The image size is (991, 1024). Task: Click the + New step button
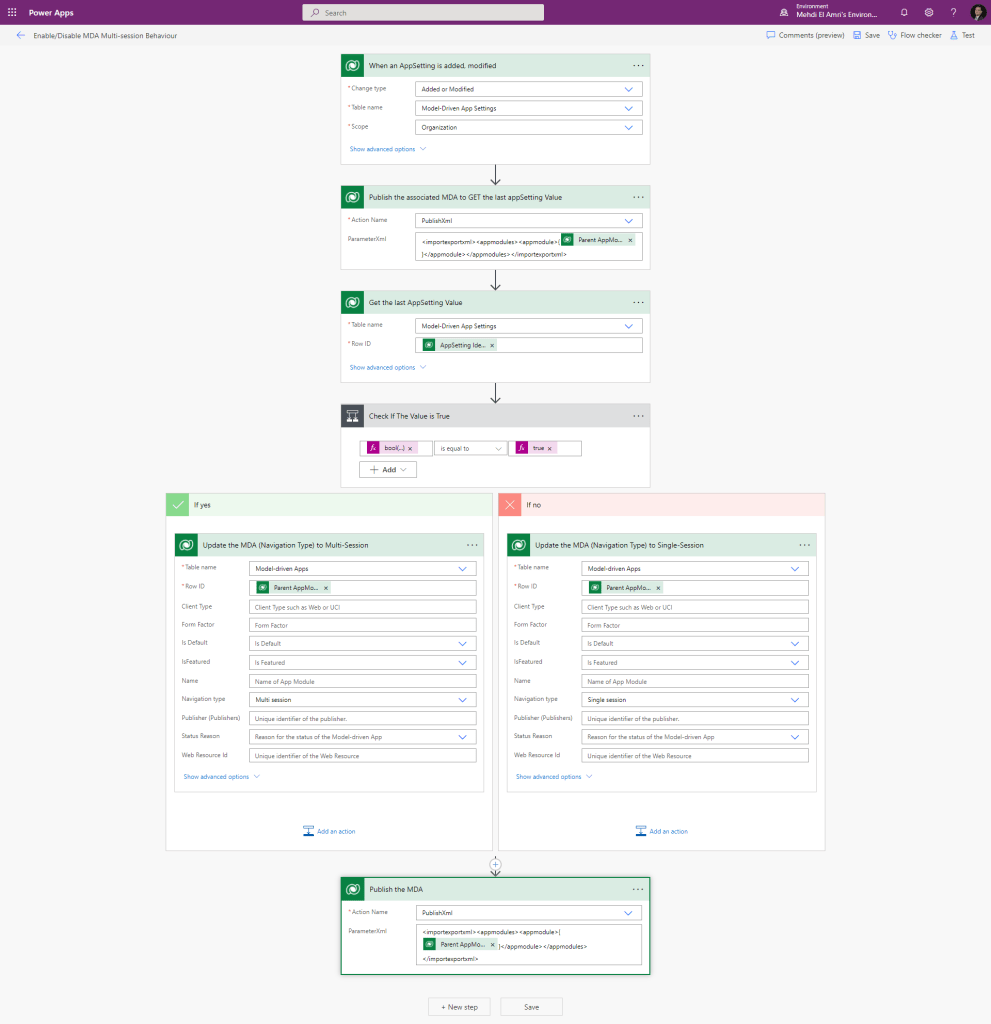(460, 1007)
